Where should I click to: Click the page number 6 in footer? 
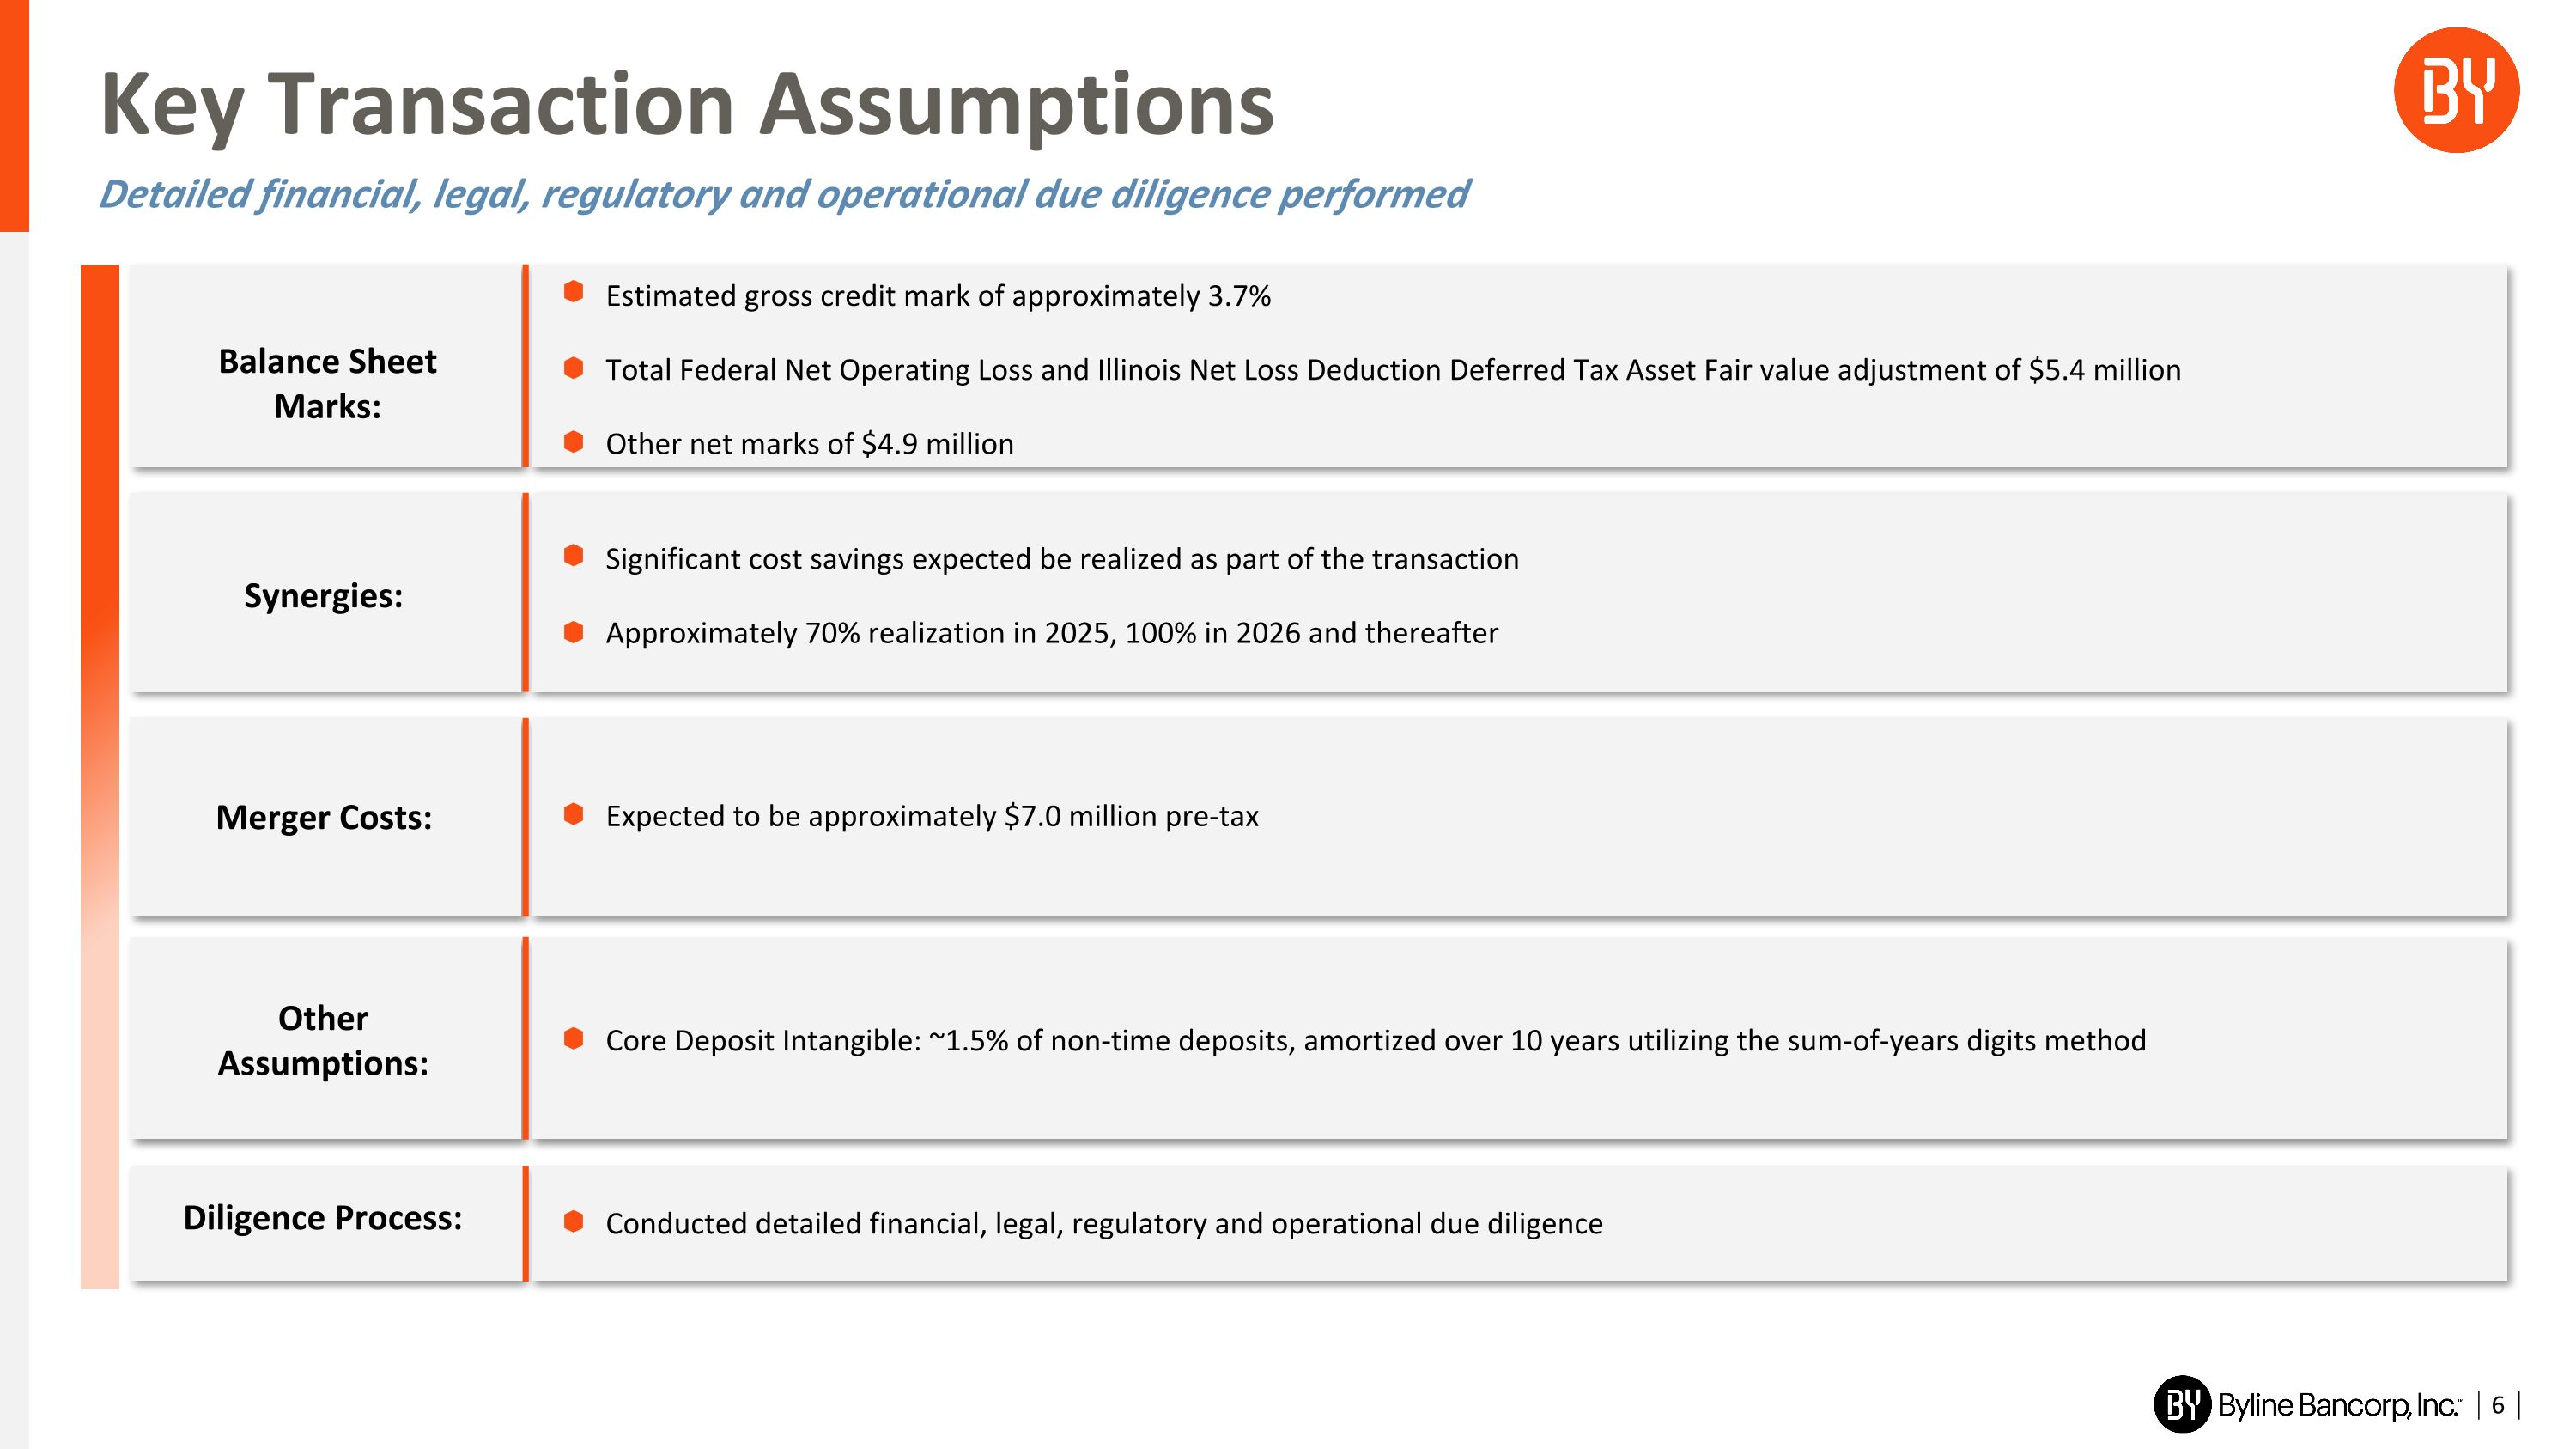2497,1405
